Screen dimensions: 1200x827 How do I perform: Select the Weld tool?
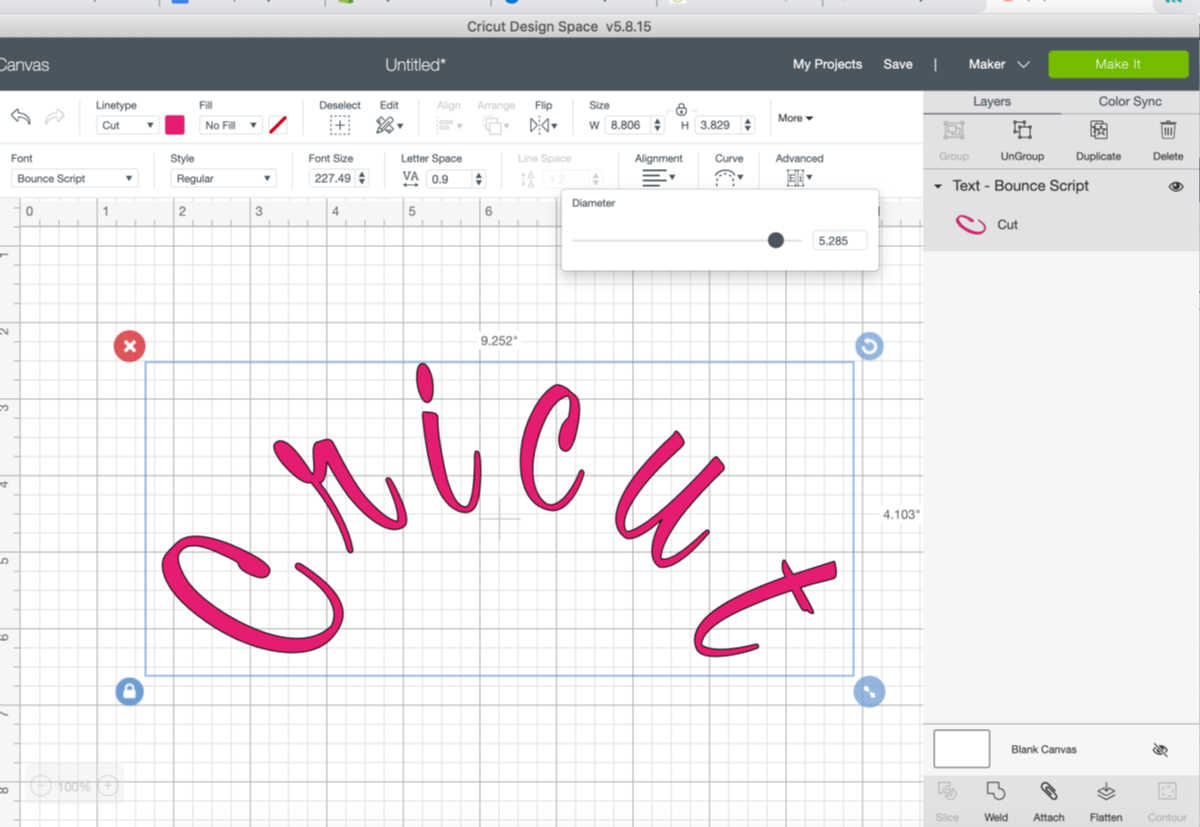(995, 798)
